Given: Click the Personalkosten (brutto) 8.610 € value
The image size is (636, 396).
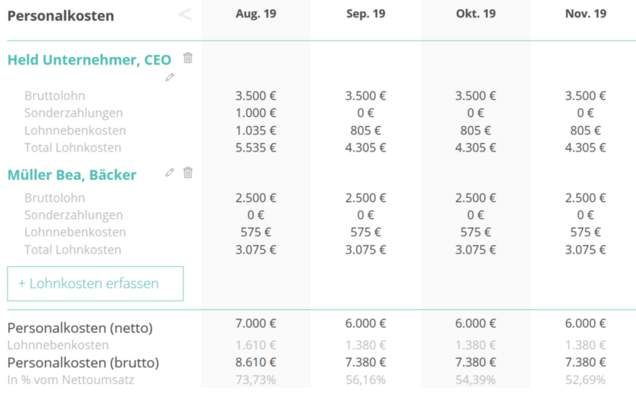Looking at the screenshot, I should 256,362.
